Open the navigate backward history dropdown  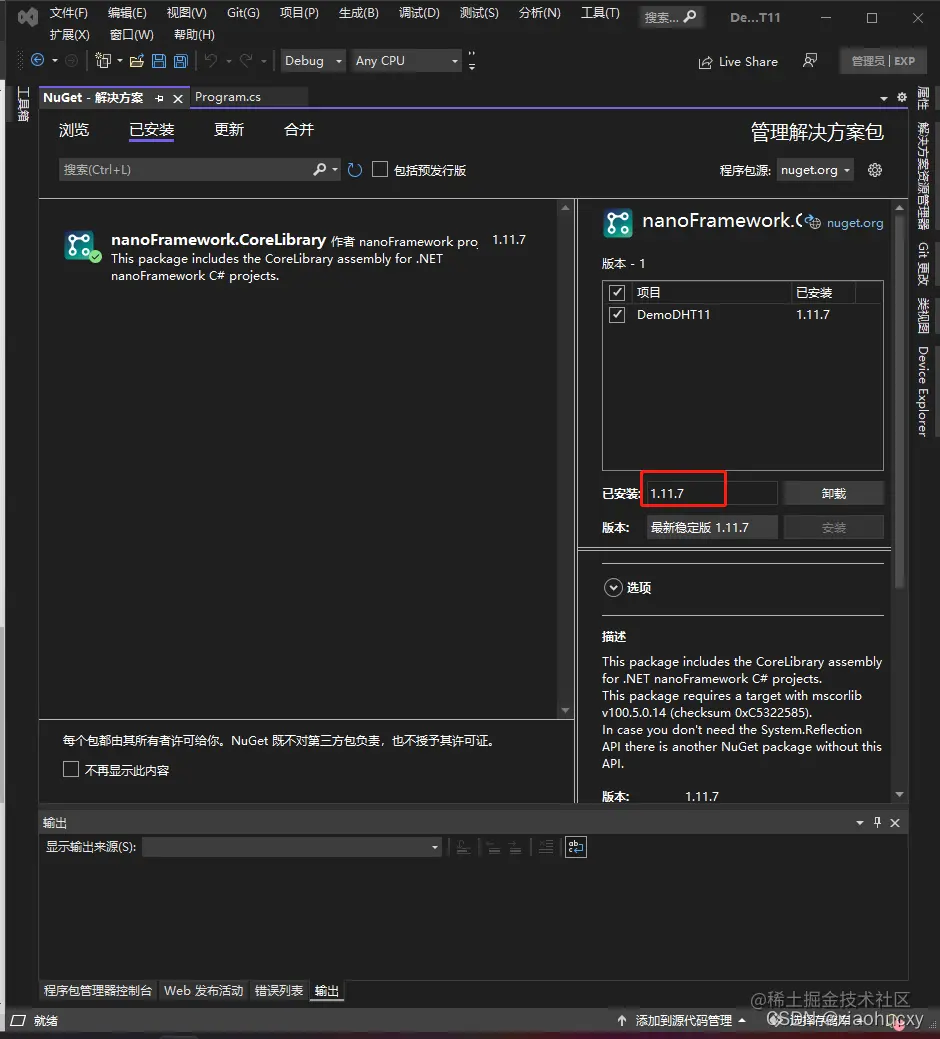(55, 61)
